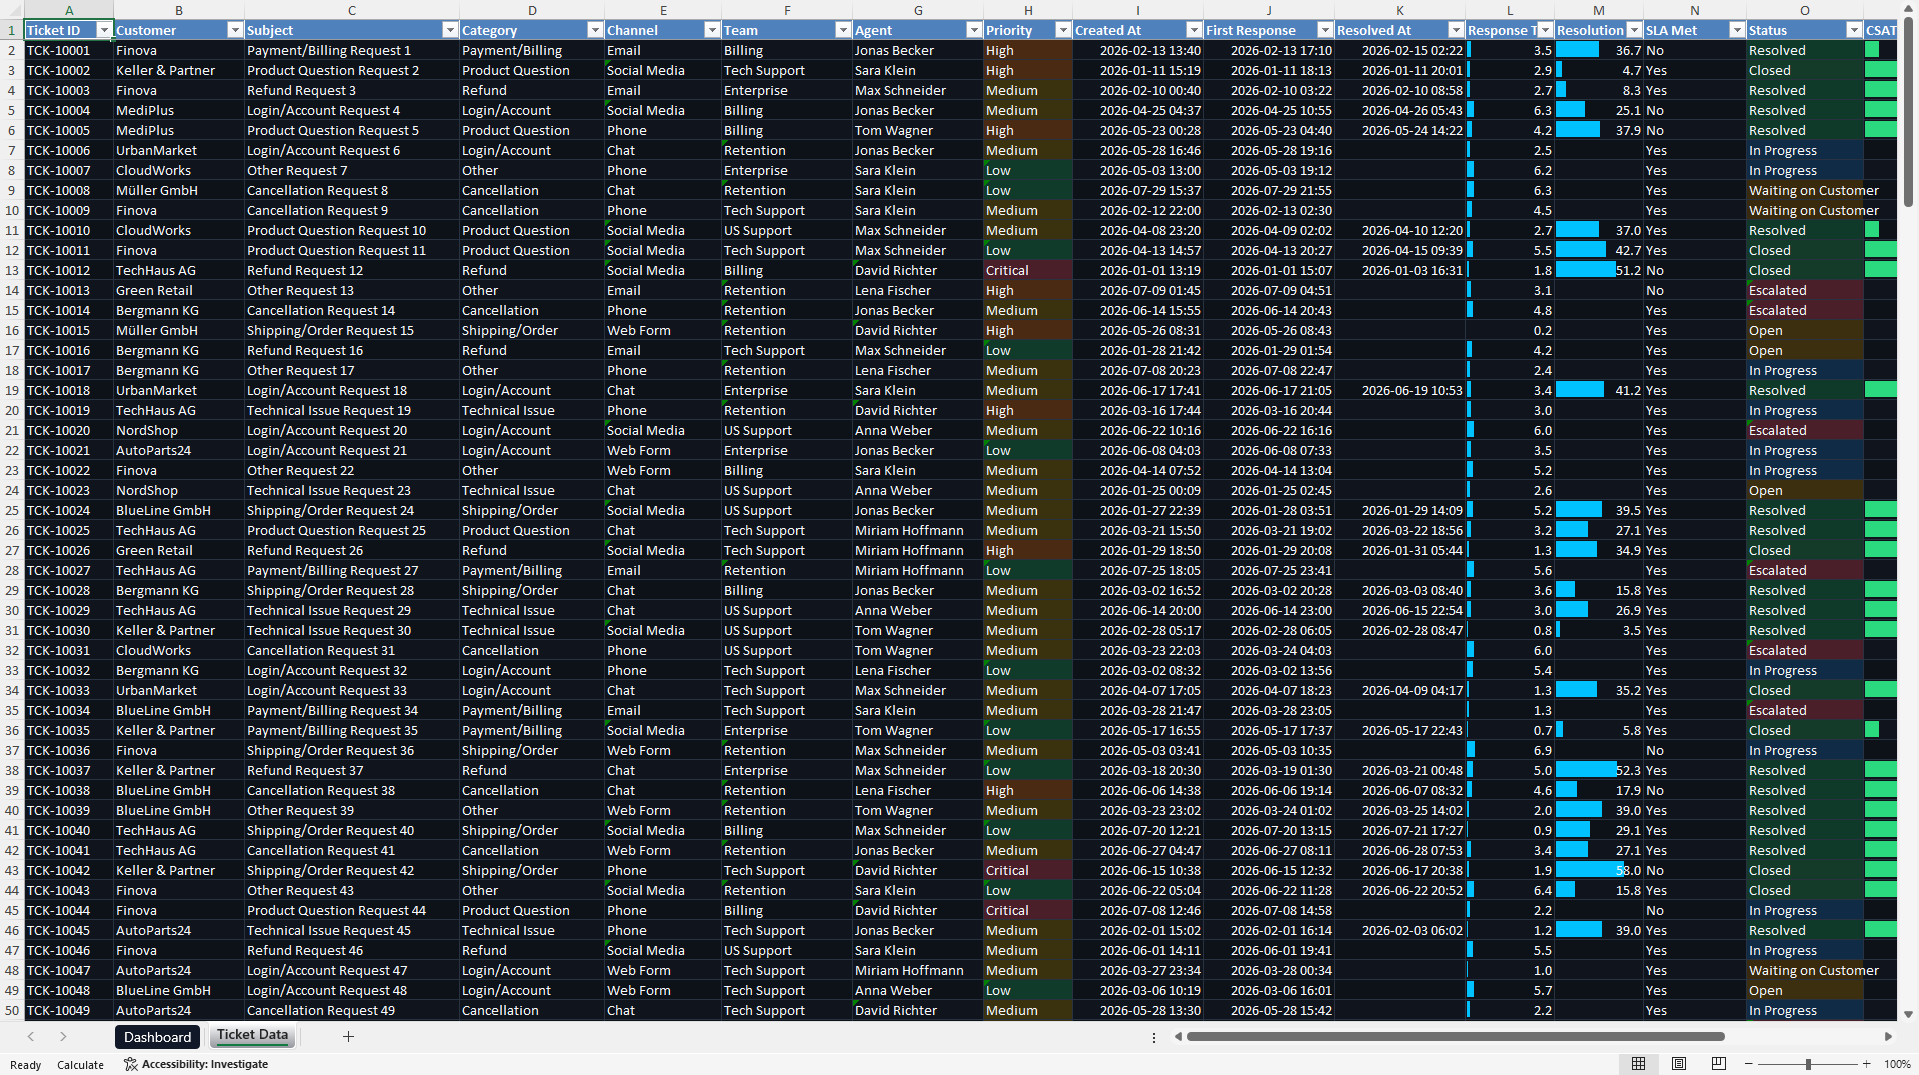This screenshot has width=1919, height=1075.
Task: Click category Technical Issue for TCK-10019
Action: [x=532, y=410]
